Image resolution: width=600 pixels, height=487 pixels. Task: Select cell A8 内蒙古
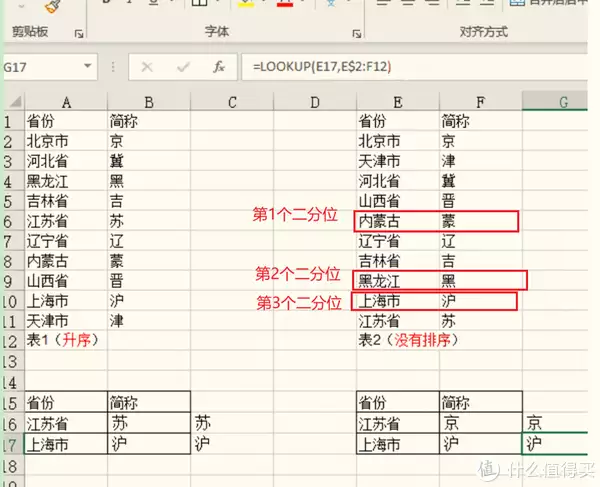[x=66, y=261]
